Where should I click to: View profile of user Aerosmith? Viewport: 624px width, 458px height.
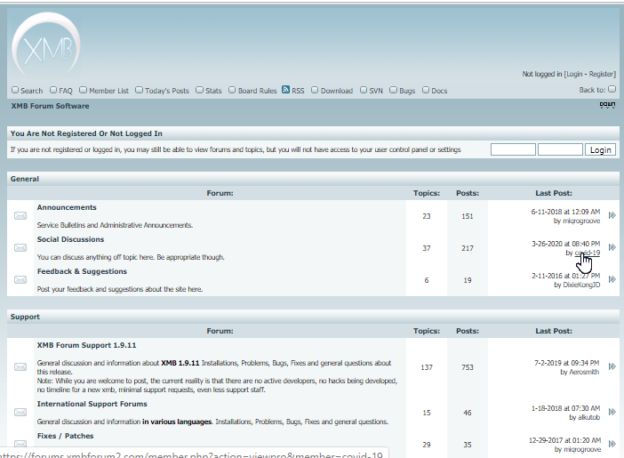point(584,372)
